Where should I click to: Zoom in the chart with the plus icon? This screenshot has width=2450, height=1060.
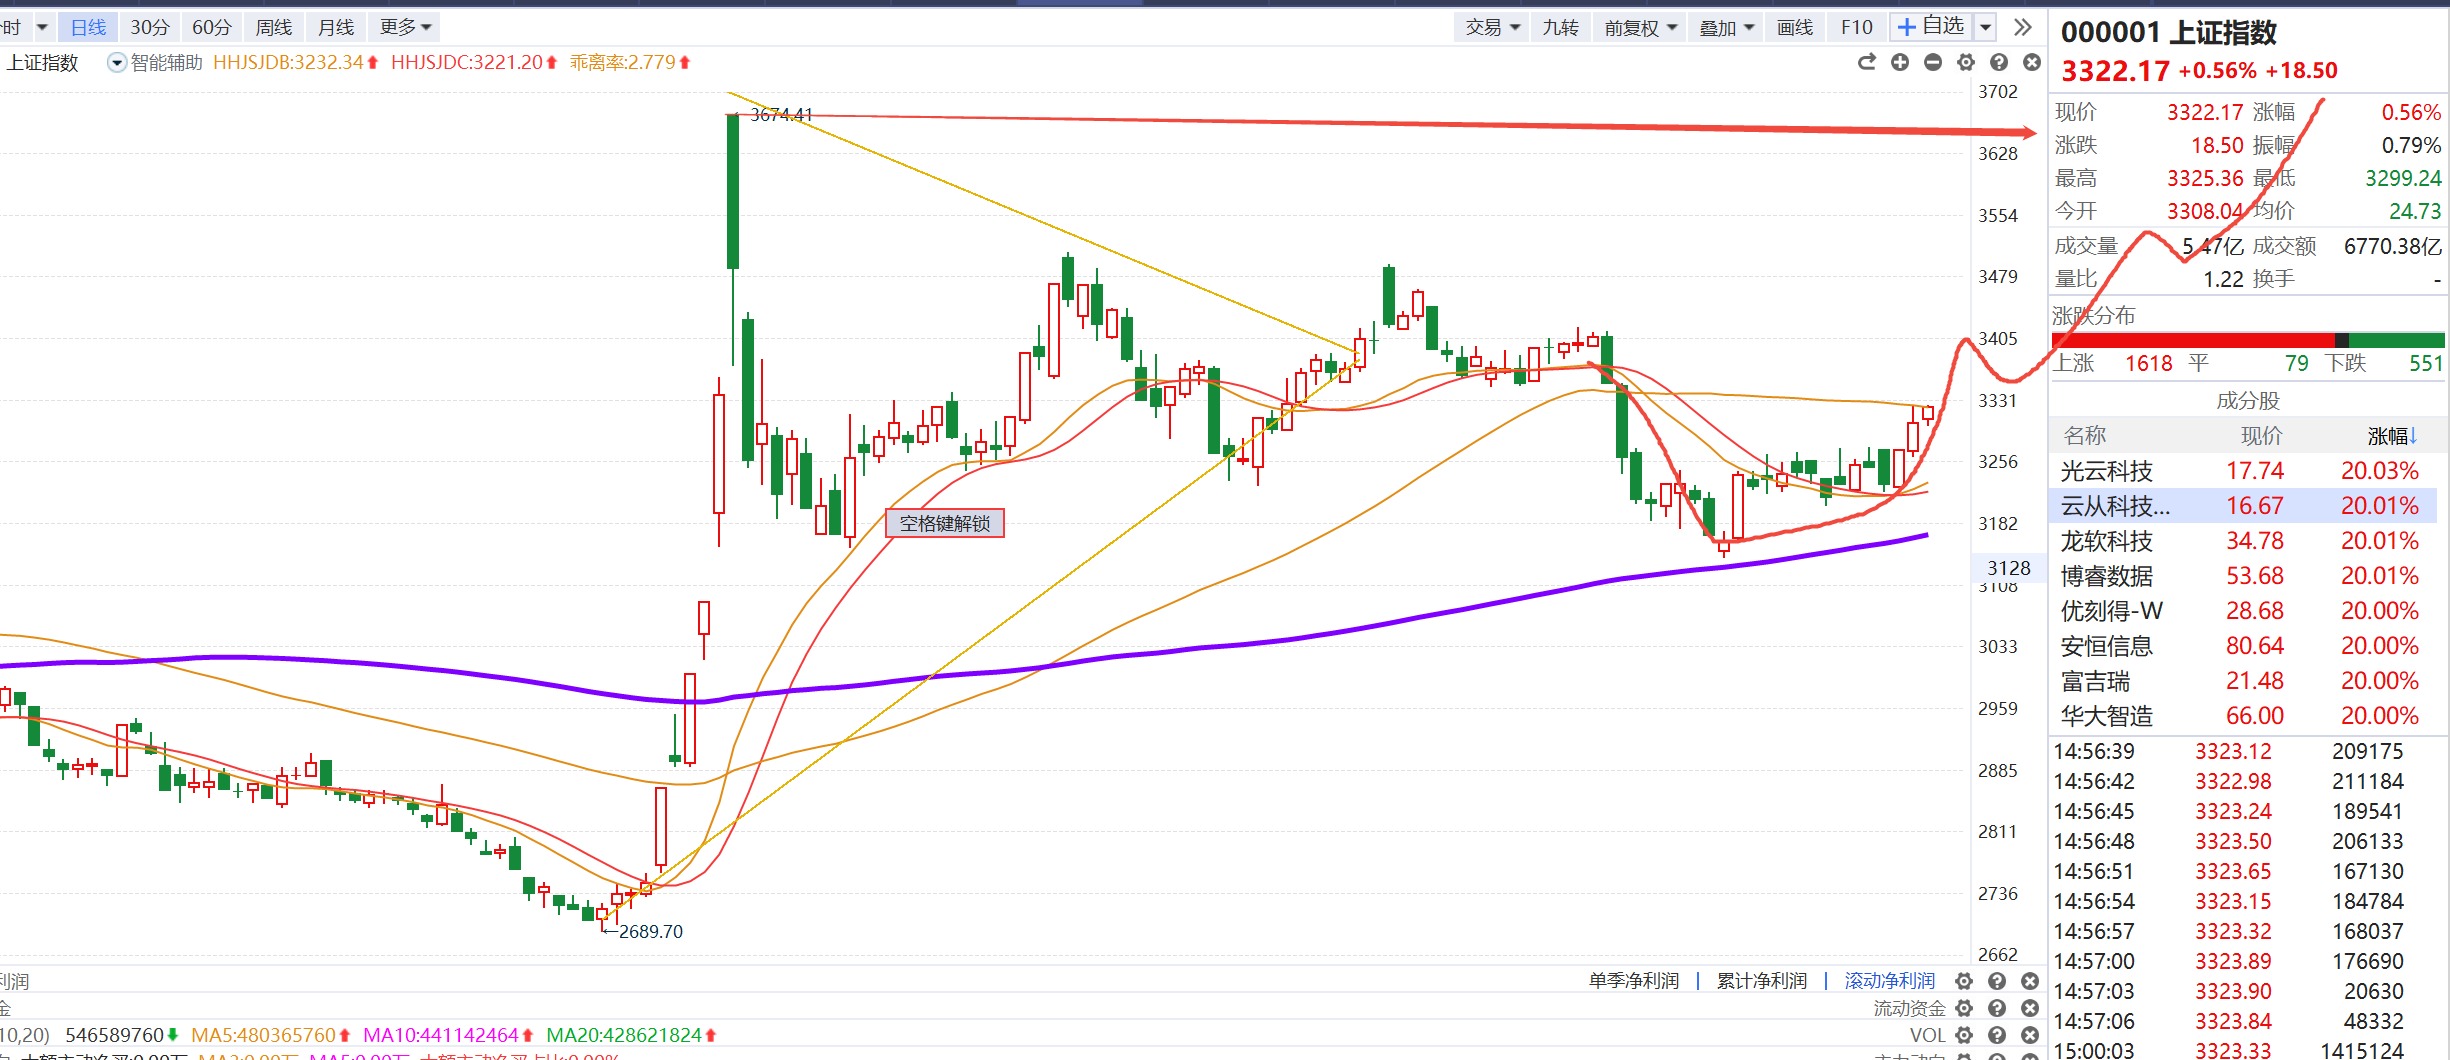[x=1900, y=63]
